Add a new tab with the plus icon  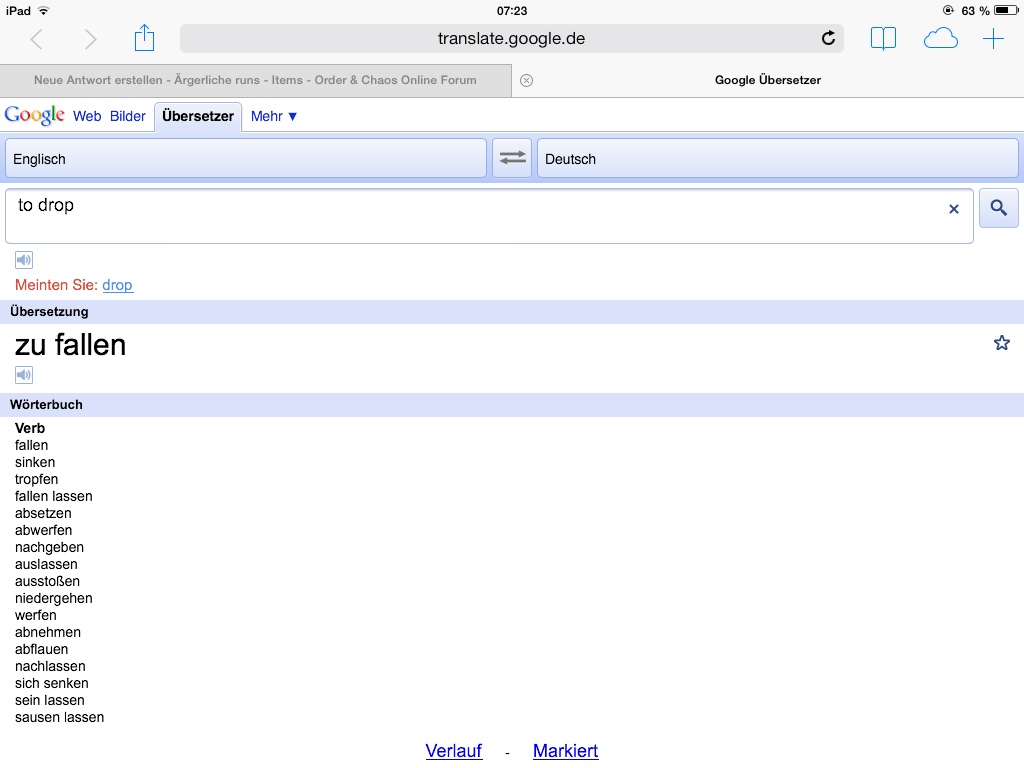pos(993,39)
